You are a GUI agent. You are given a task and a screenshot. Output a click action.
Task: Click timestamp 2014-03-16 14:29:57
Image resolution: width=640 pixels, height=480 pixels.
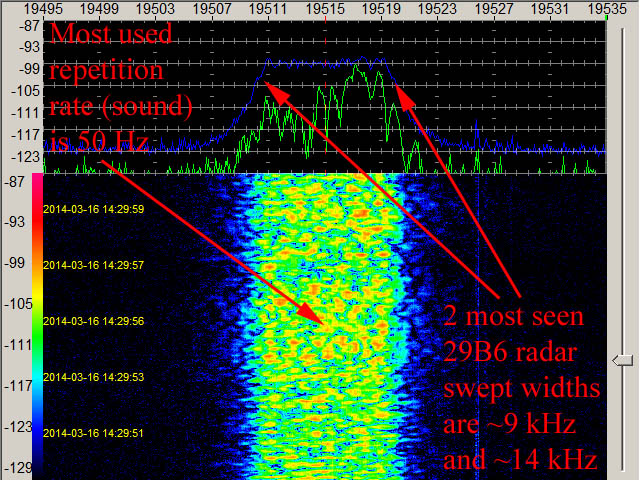(93, 265)
